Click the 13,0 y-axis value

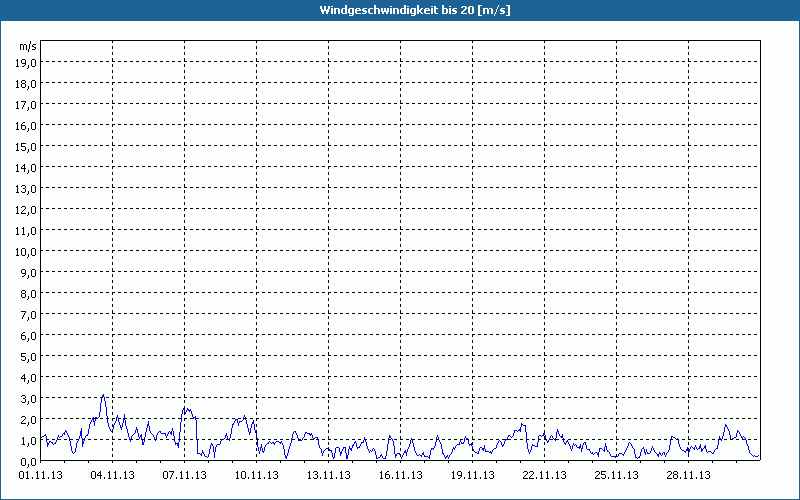26,189
